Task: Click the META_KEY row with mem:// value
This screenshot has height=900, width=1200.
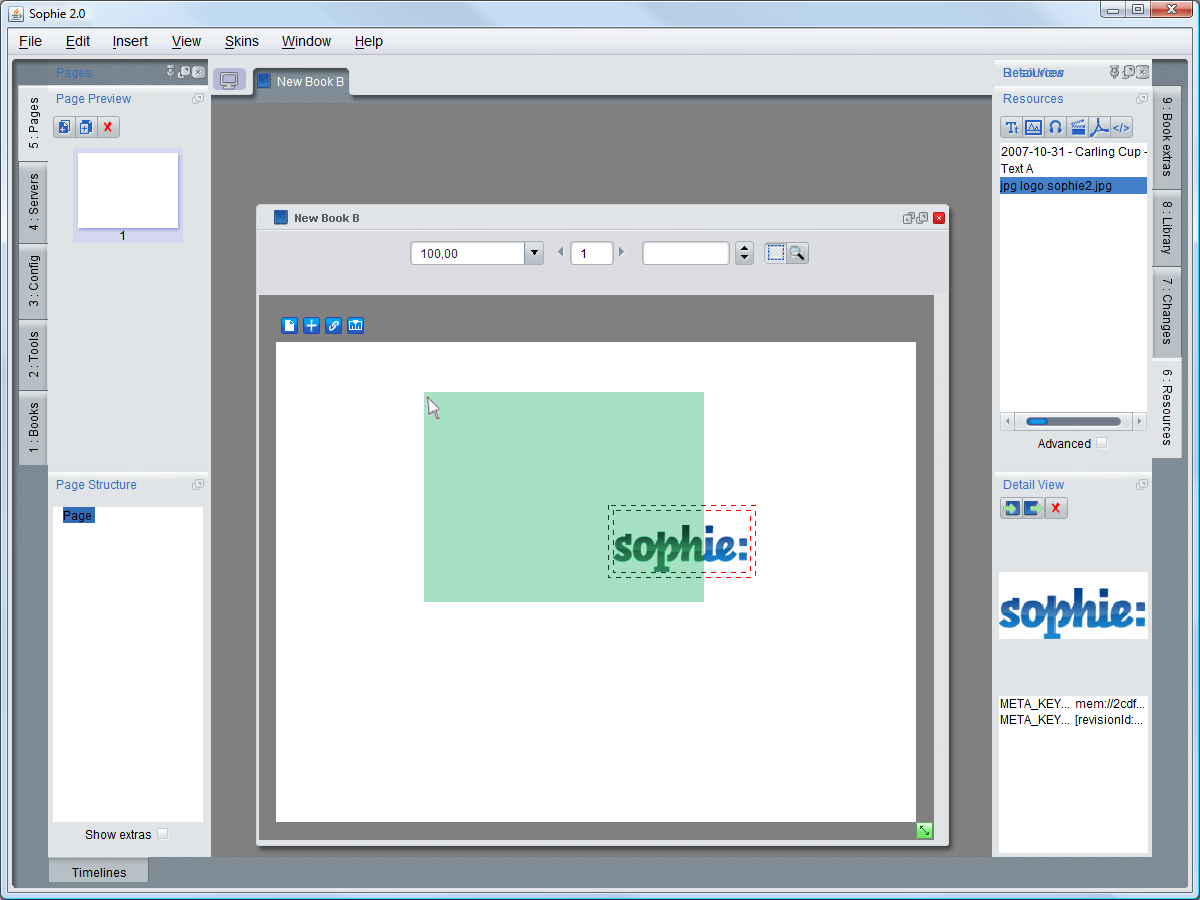Action: coord(1073,704)
